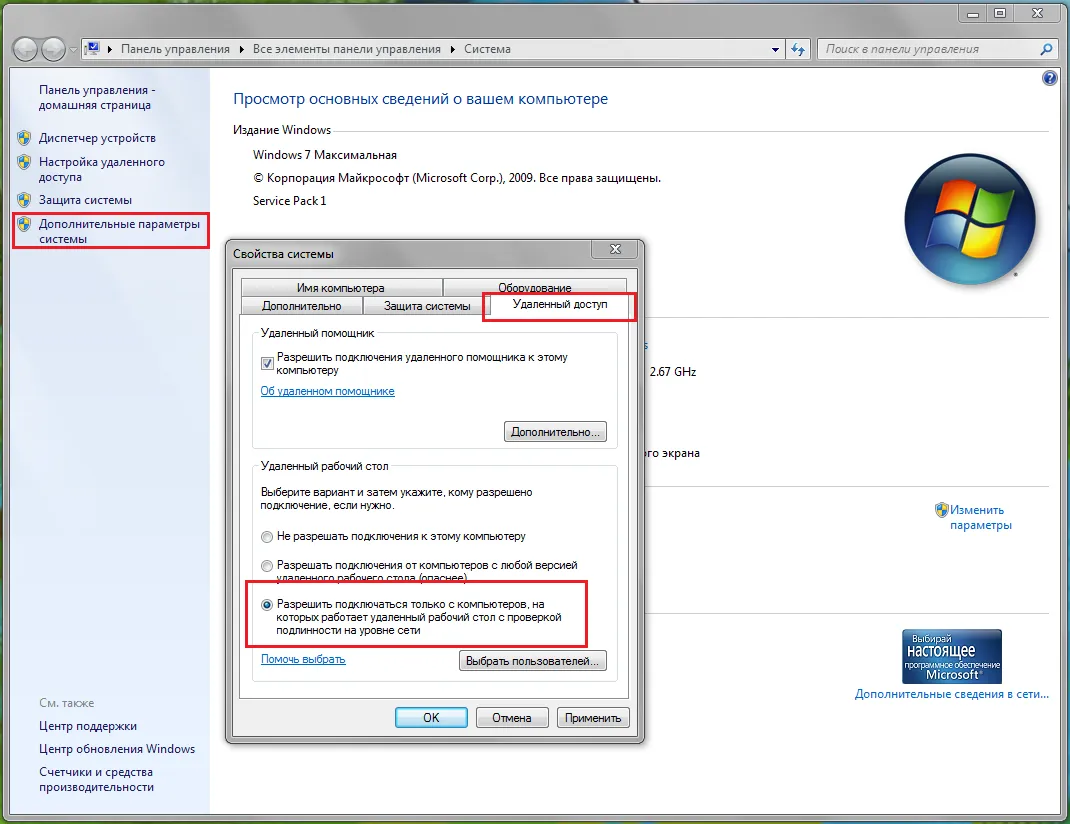This screenshot has height=824, width=1070.
Task: Click Панель управления breadcrumb segment
Action: coord(175,49)
